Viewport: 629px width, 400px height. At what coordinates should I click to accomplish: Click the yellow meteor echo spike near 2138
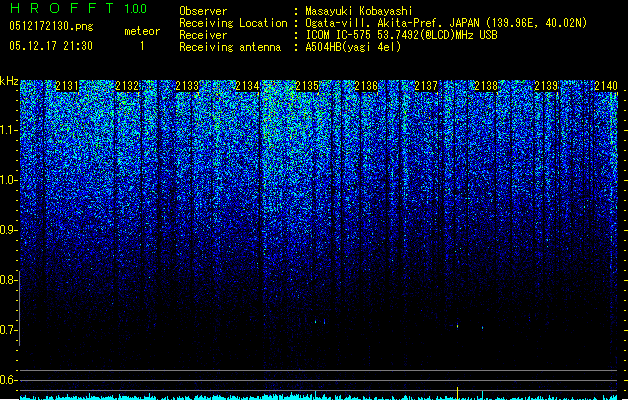[x=457, y=393]
